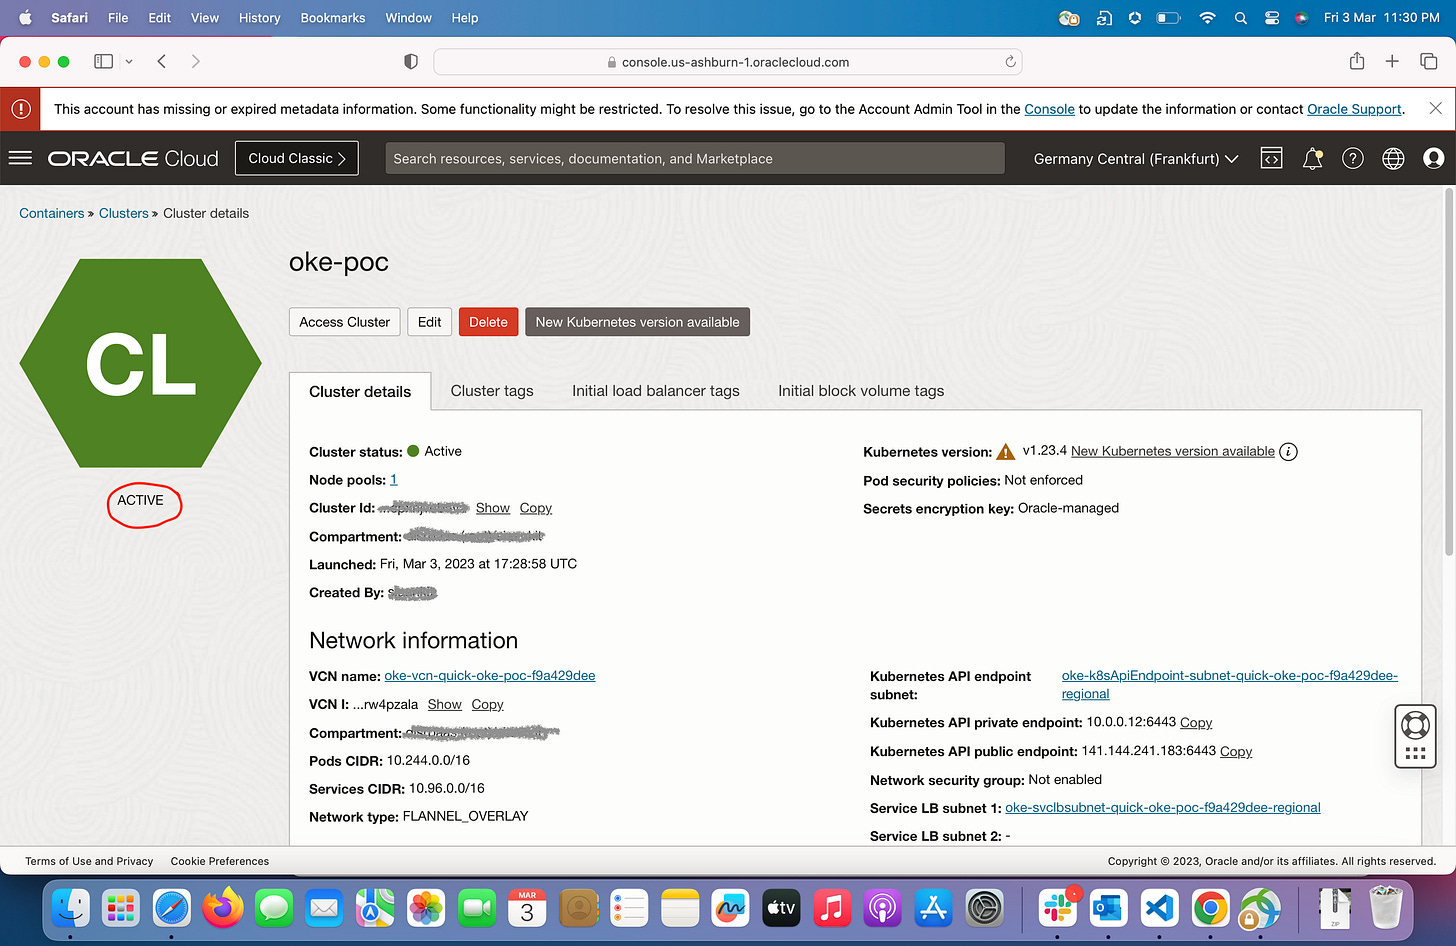
Task: Click Safari's Share icon
Action: (1356, 61)
